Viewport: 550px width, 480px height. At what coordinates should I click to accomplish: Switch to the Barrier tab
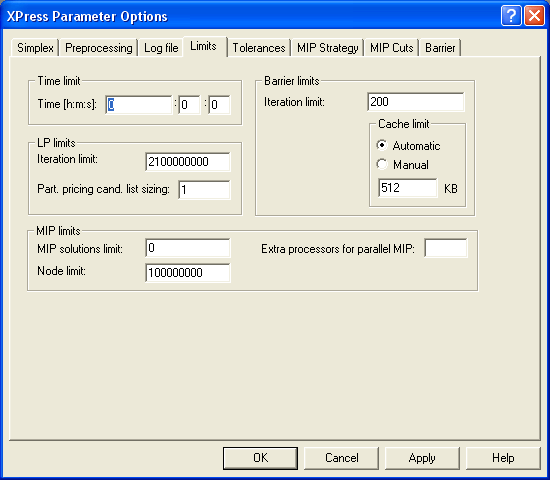(x=440, y=48)
